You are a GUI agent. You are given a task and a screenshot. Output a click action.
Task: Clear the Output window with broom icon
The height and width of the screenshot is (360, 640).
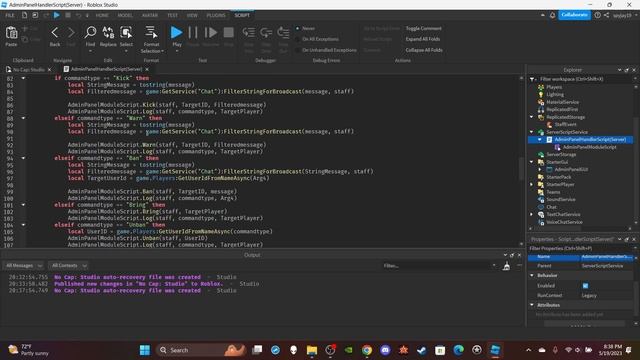tap(506, 266)
